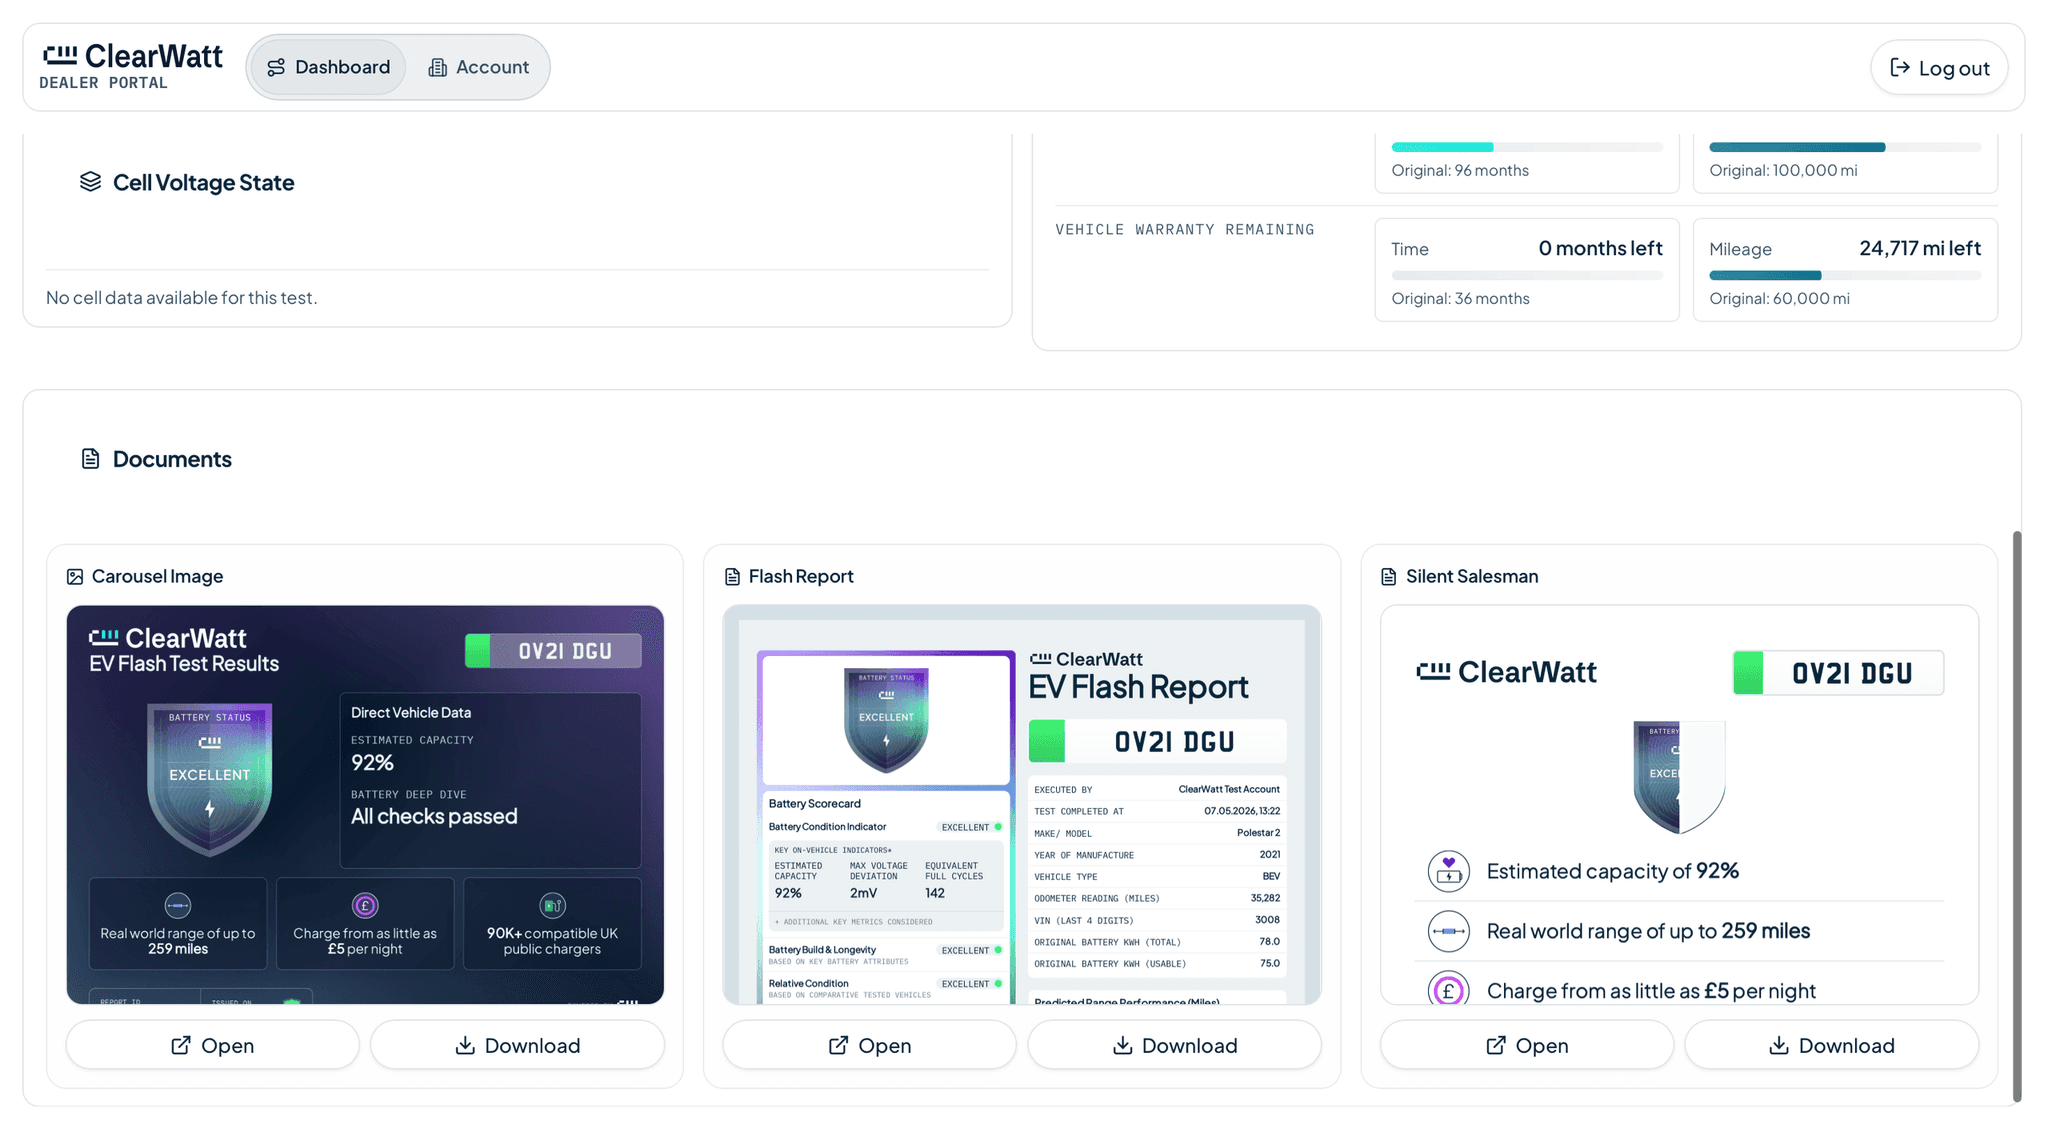
Task: Click the download icon for Carousel Image
Action: tap(465, 1045)
